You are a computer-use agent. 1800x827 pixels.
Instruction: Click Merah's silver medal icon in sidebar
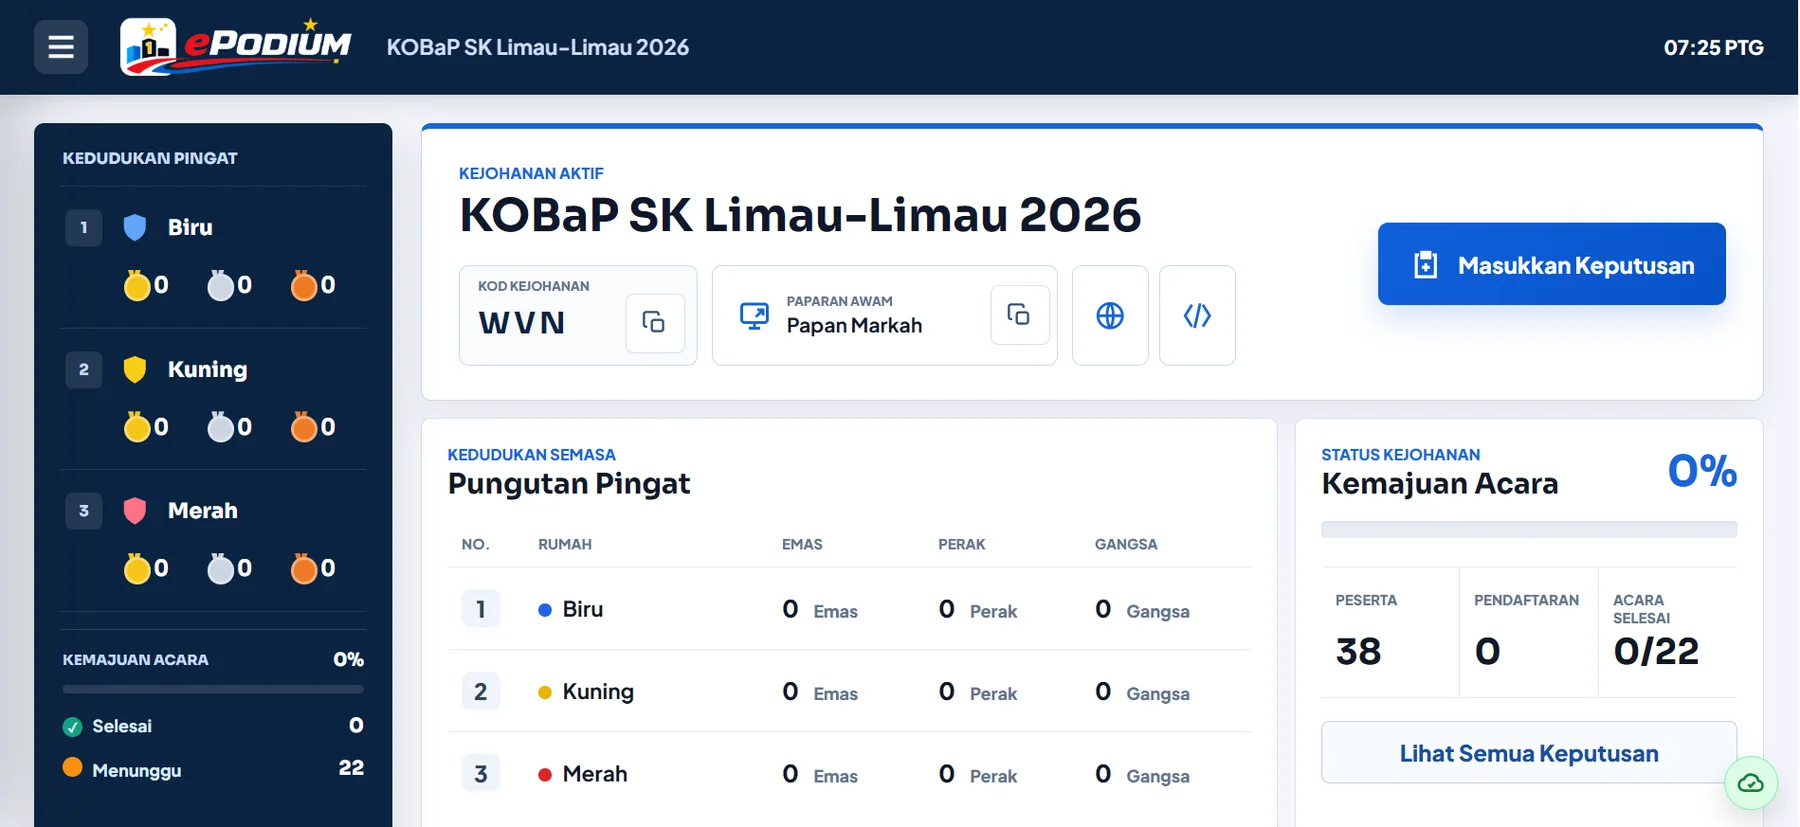[220, 569]
